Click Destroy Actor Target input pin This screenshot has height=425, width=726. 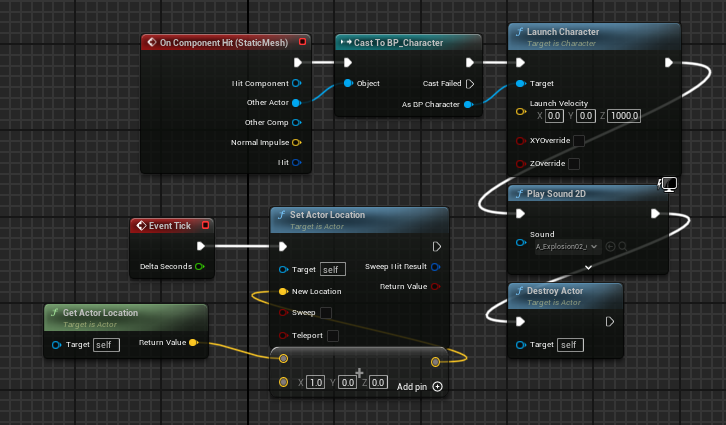click(x=520, y=345)
